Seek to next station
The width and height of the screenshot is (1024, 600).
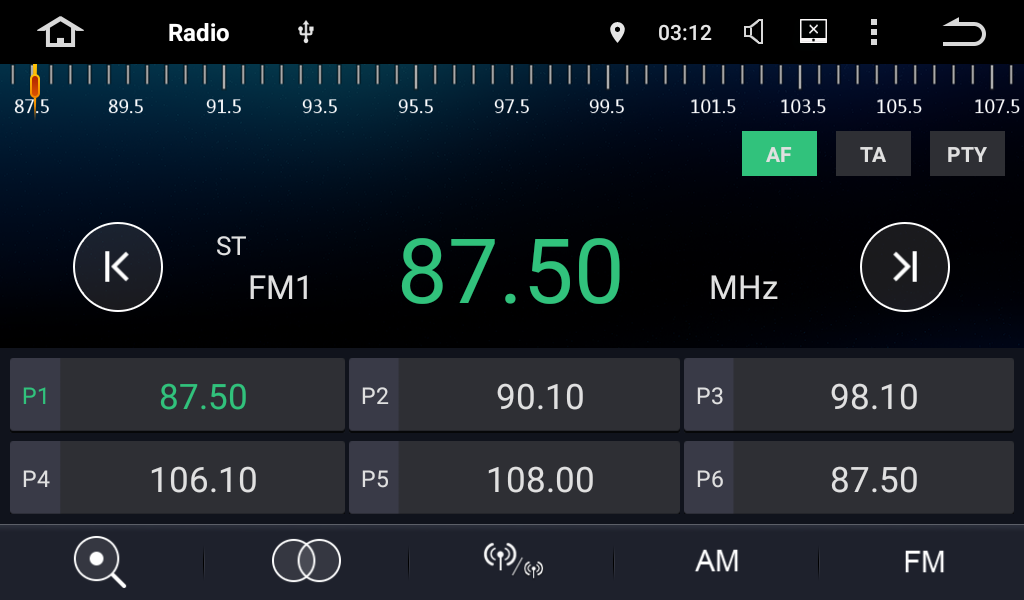pos(904,267)
